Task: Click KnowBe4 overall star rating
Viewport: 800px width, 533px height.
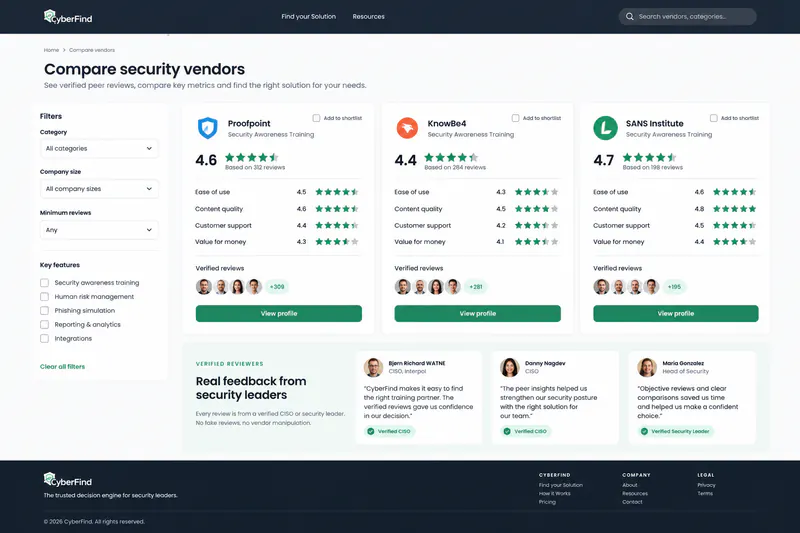Action: tap(451, 157)
